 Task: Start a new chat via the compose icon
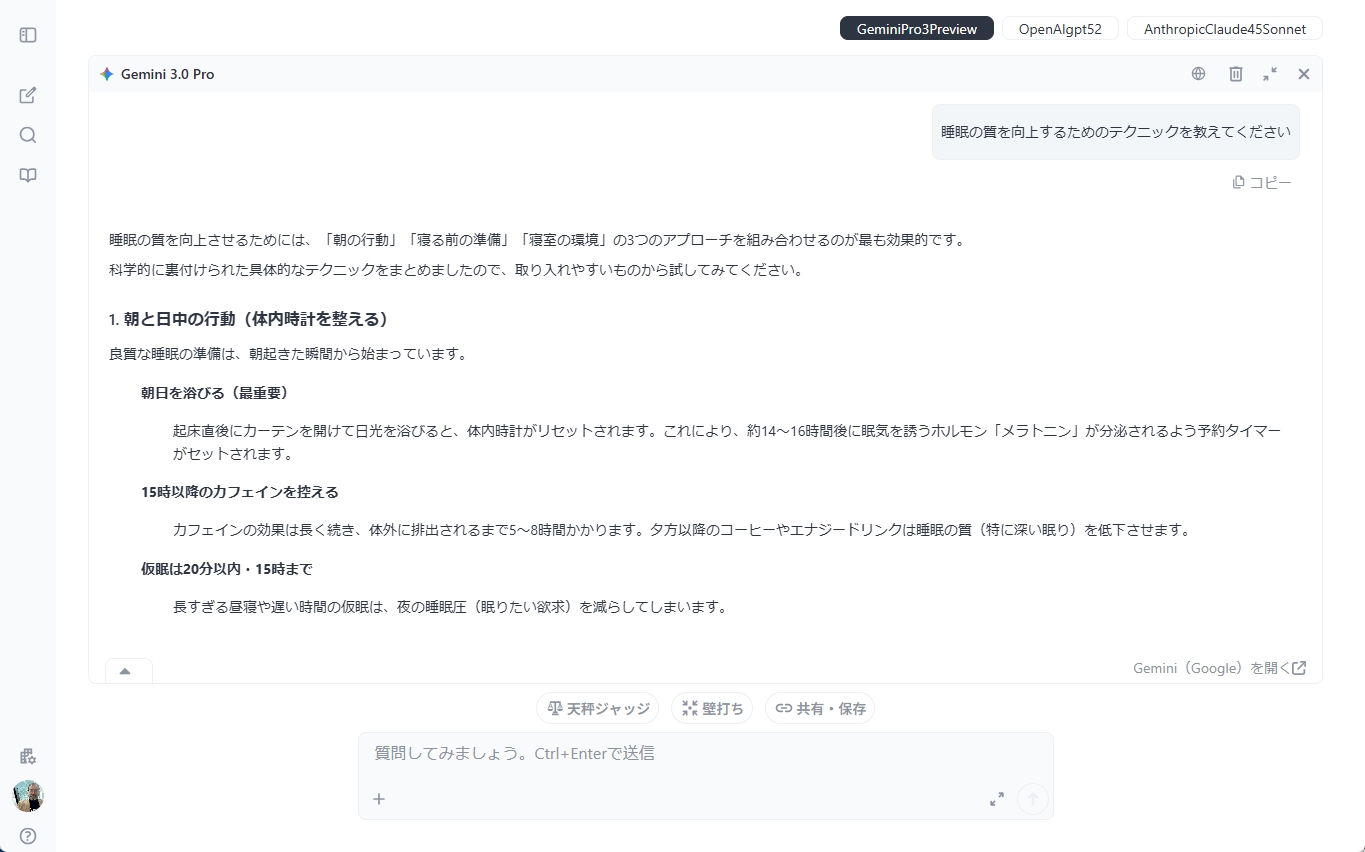click(x=27, y=95)
